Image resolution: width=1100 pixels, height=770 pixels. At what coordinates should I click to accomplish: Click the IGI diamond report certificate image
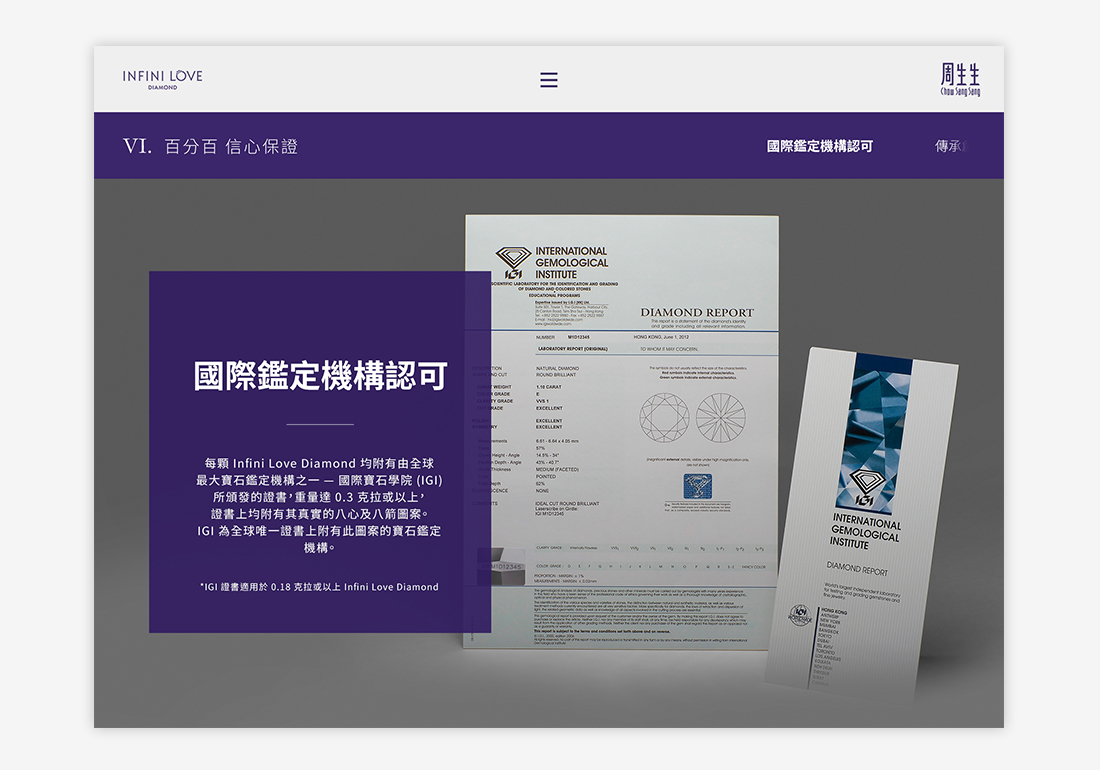click(x=622, y=432)
